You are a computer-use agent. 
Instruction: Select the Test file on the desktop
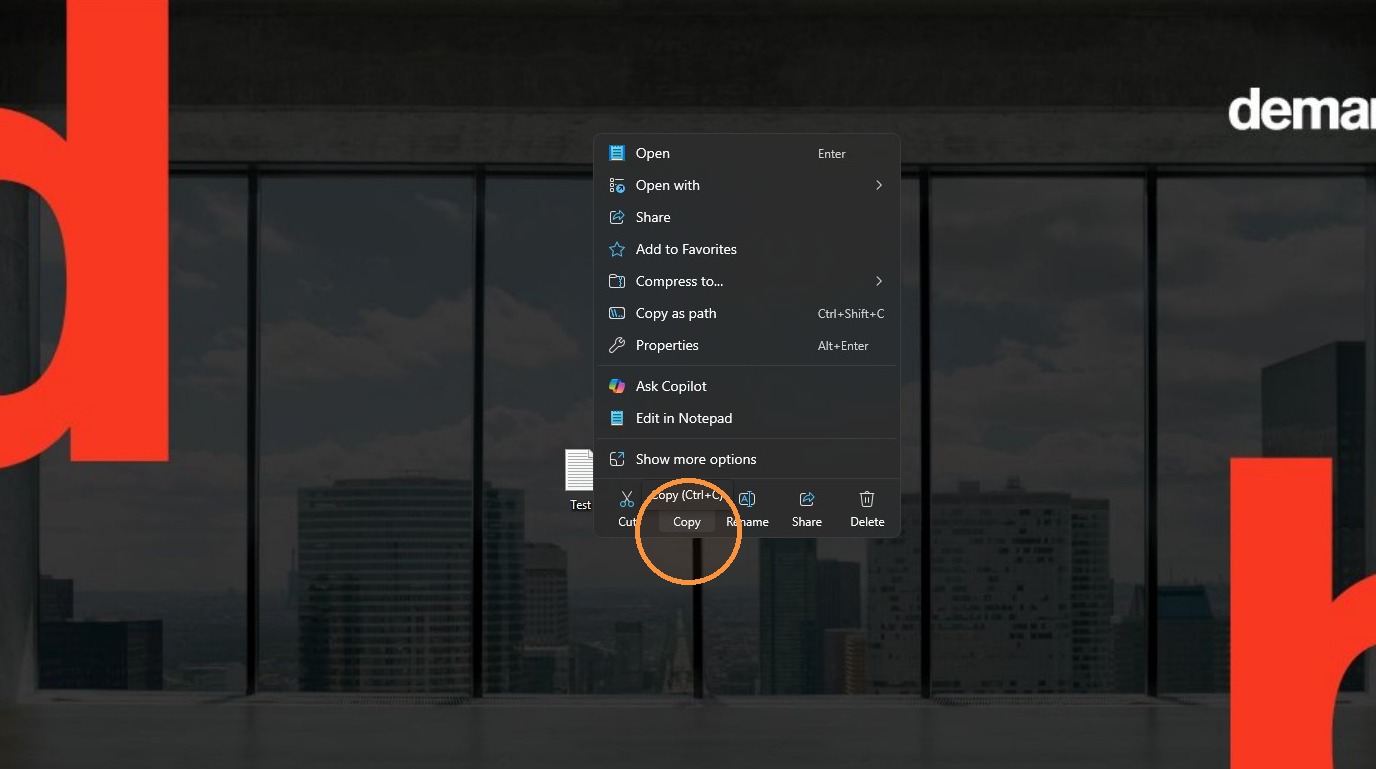tap(580, 481)
